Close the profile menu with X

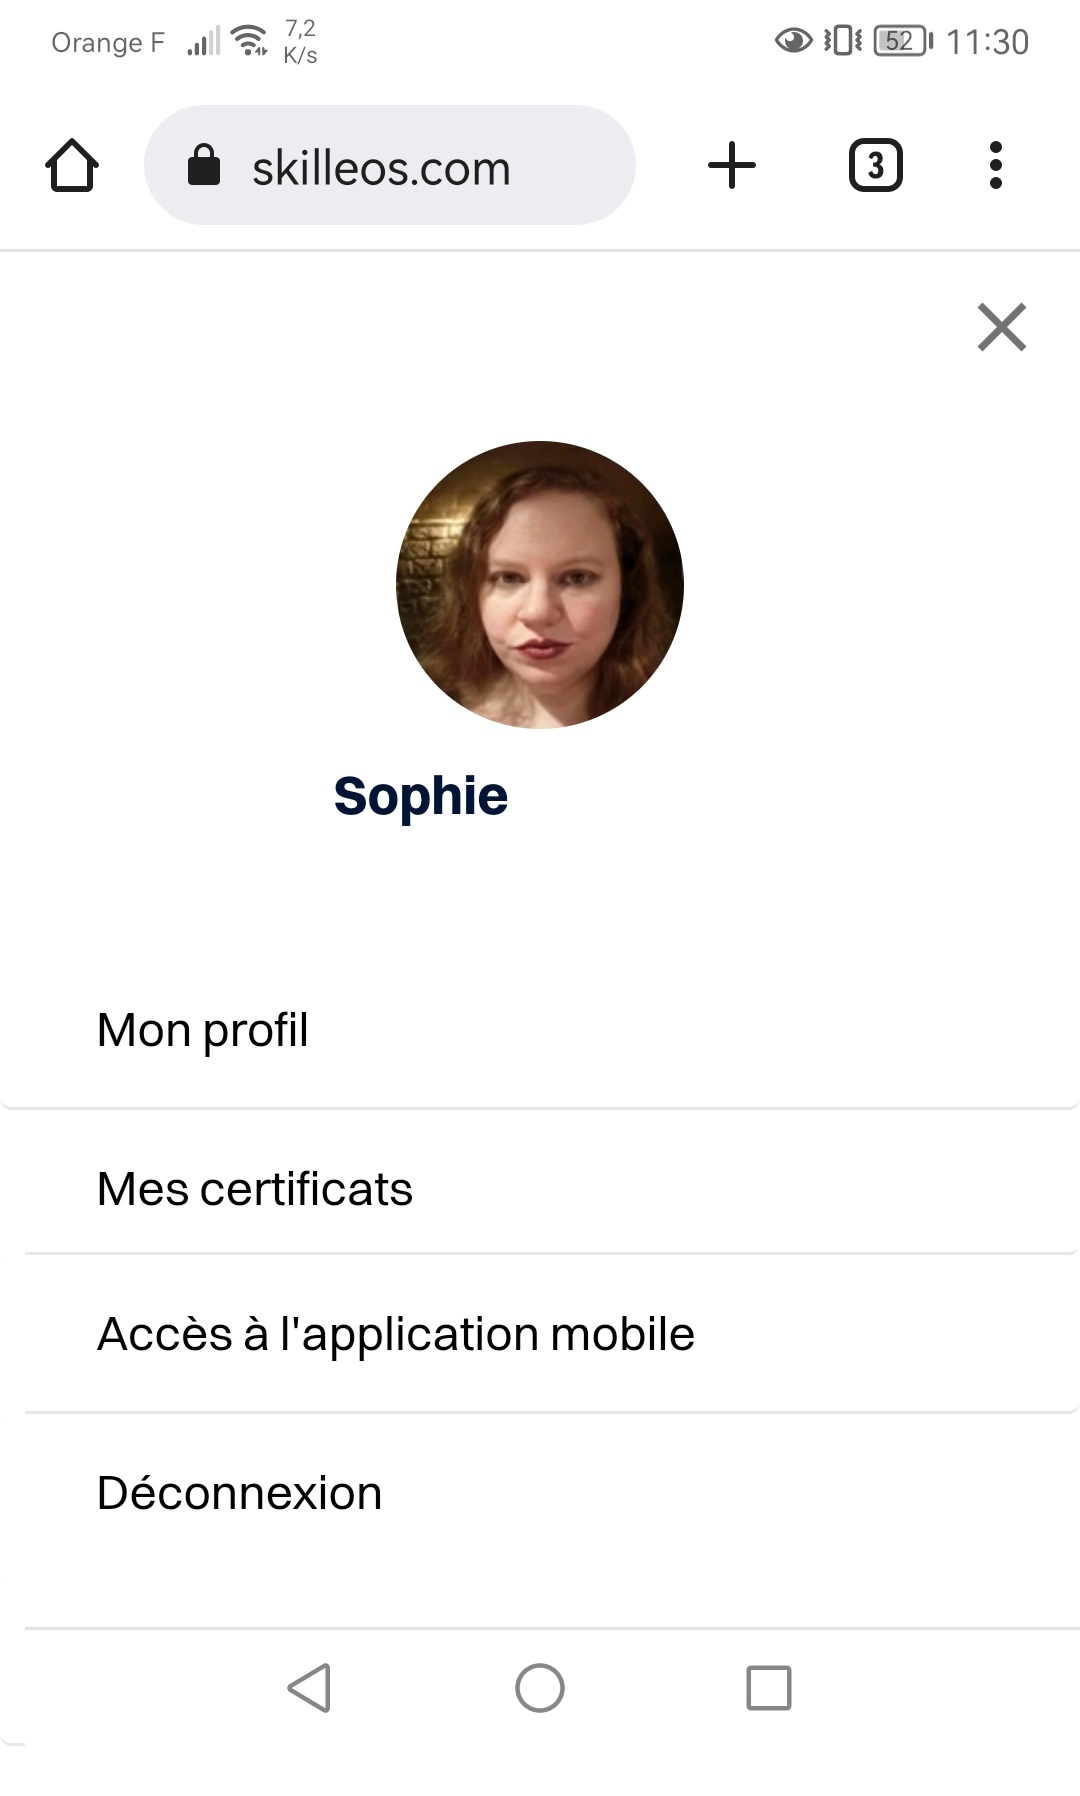coord(1002,327)
